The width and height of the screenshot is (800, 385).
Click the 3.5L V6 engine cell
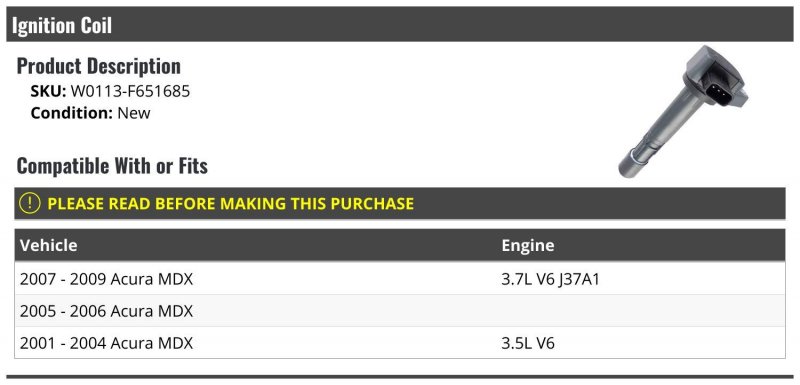(528, 343)
